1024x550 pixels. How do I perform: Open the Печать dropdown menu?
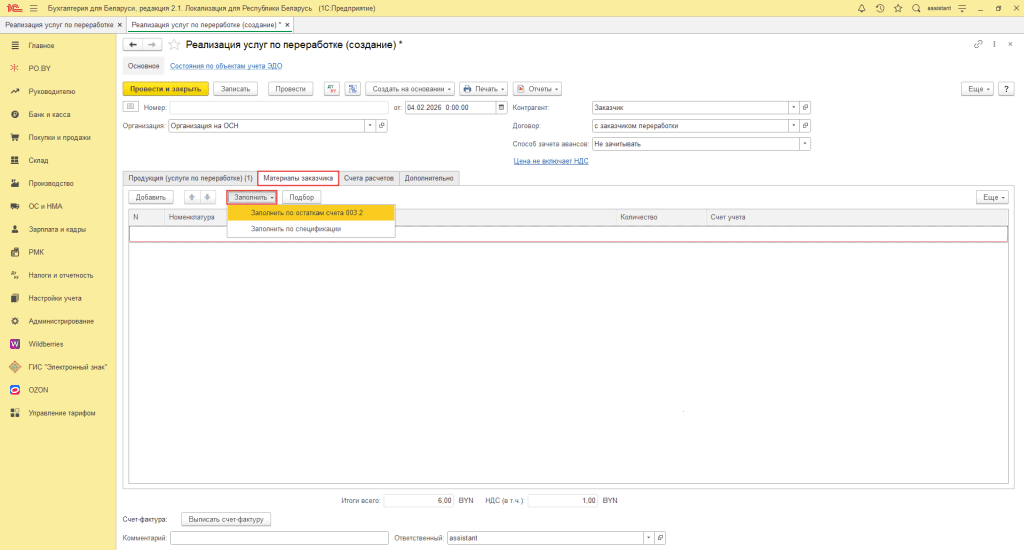484,89
